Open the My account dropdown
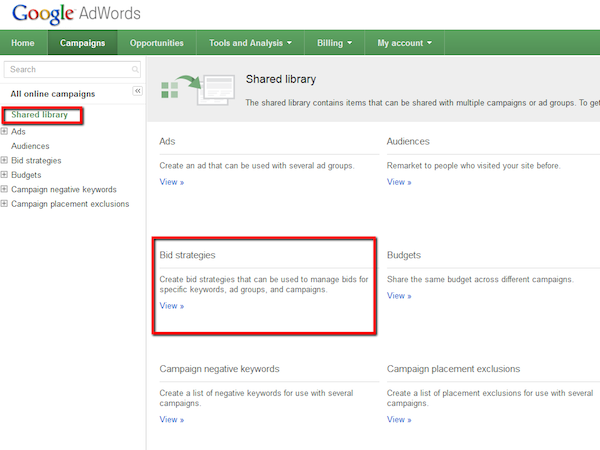600x450 pixels. pos(404,43)
